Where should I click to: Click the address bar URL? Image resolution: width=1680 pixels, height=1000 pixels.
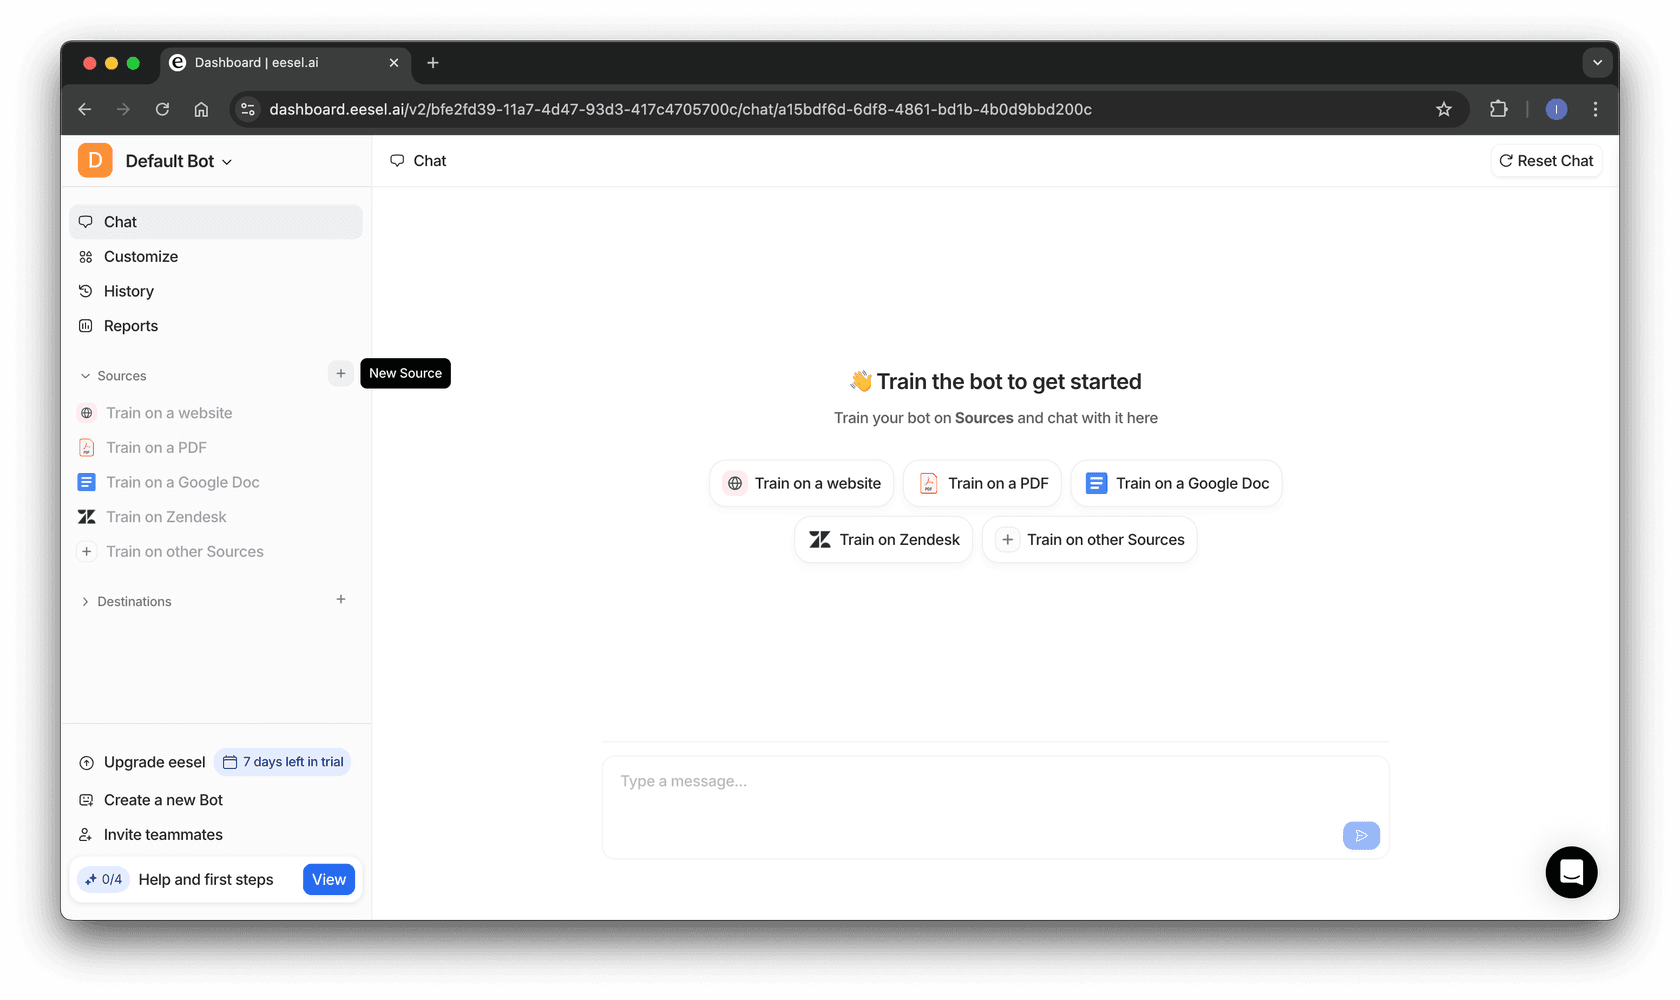(x=680, y=110)
